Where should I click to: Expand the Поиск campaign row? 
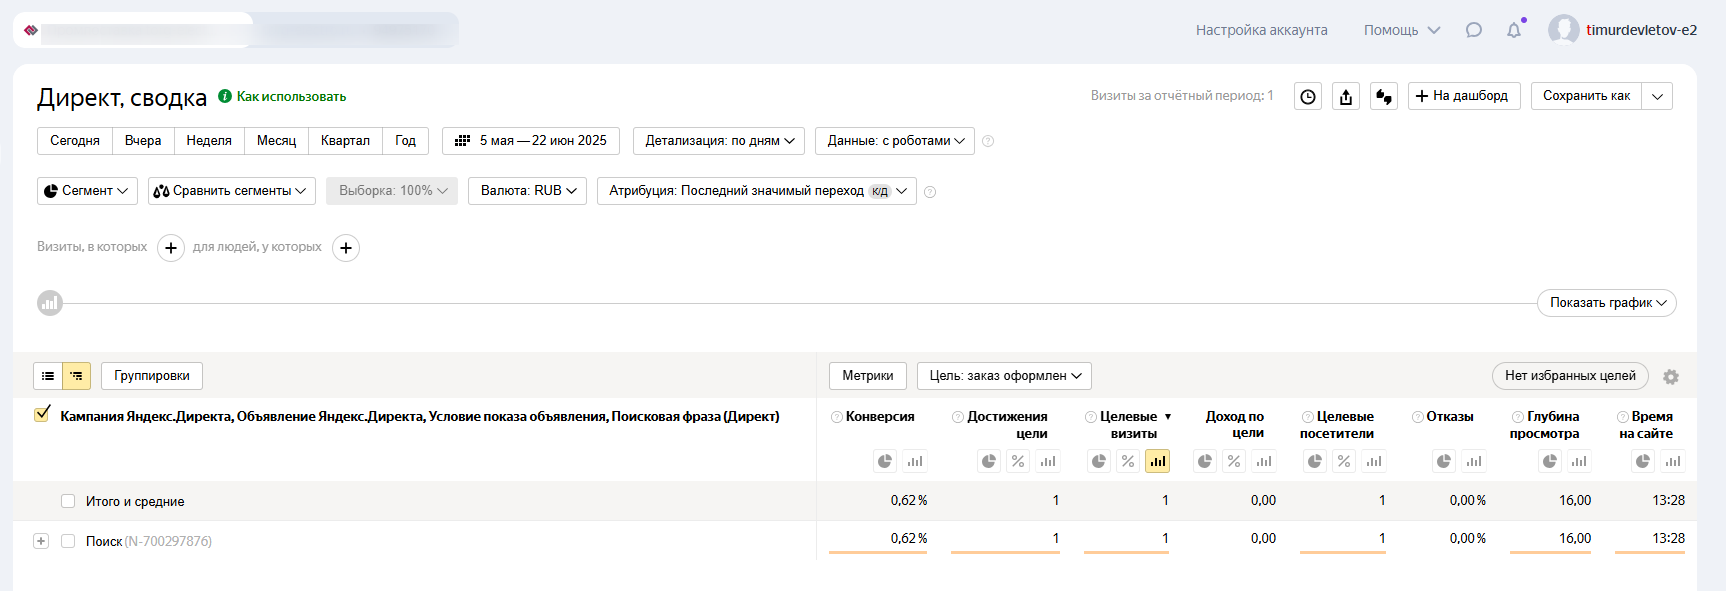(41, 541)
